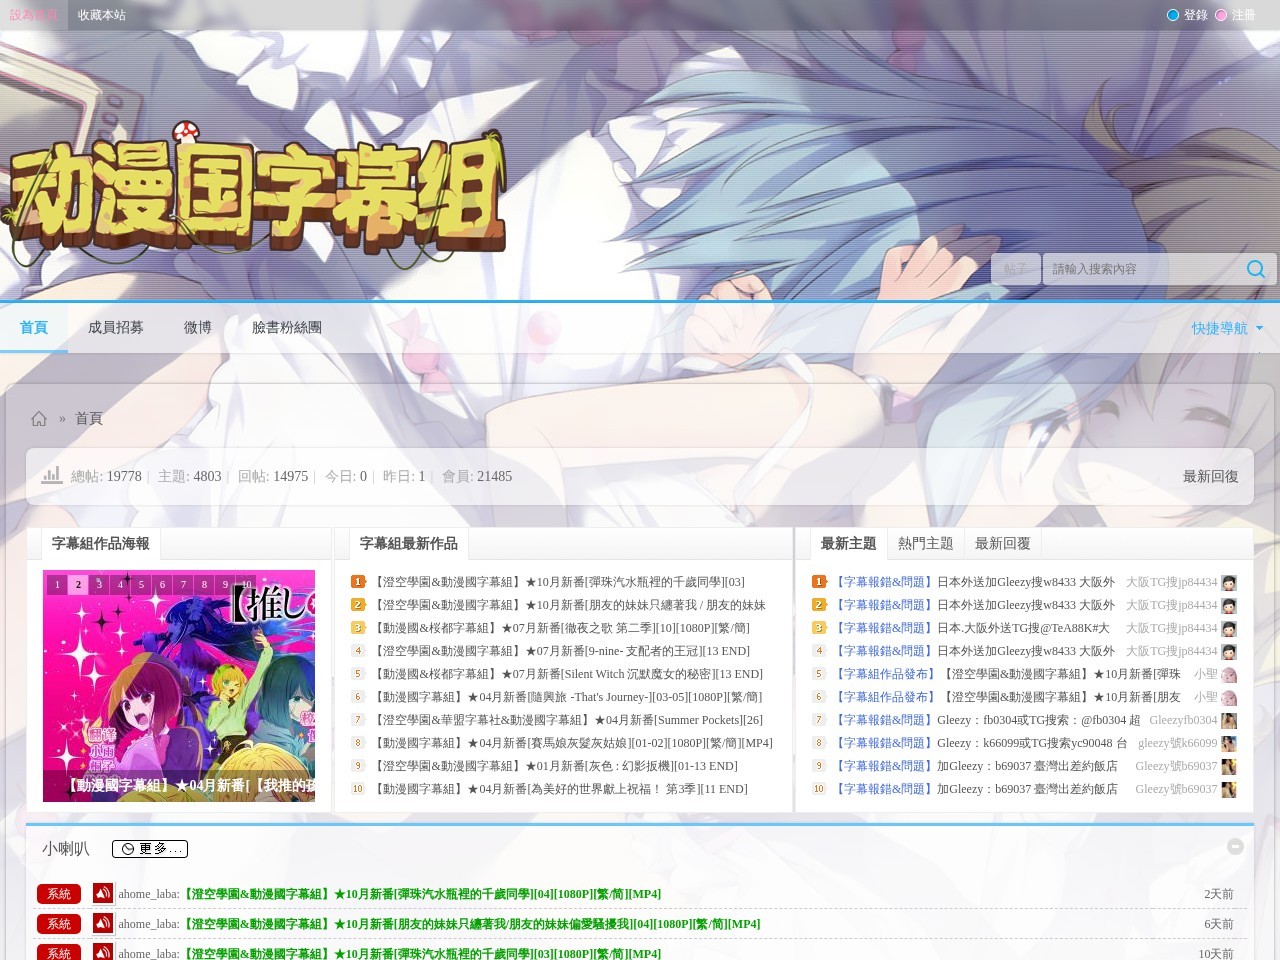The image size is (1280, 960).
Task: Open the 最新回復 link in the stats bar
Action: pos(1210,476)
